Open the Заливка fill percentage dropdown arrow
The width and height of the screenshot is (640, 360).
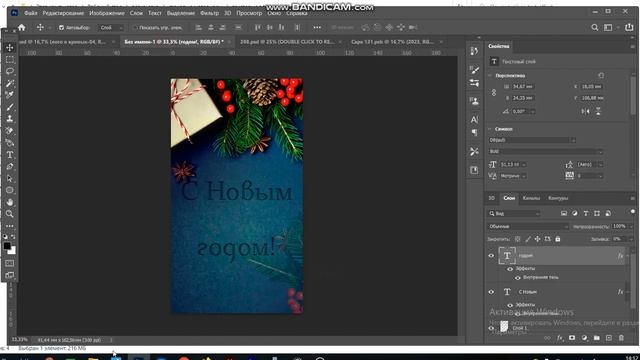coord(631,239)
